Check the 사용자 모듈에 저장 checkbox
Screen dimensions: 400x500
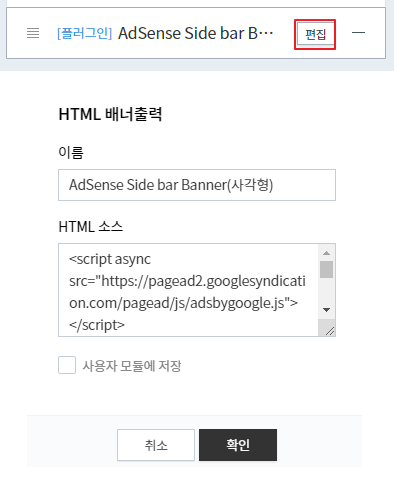(67, 365)
